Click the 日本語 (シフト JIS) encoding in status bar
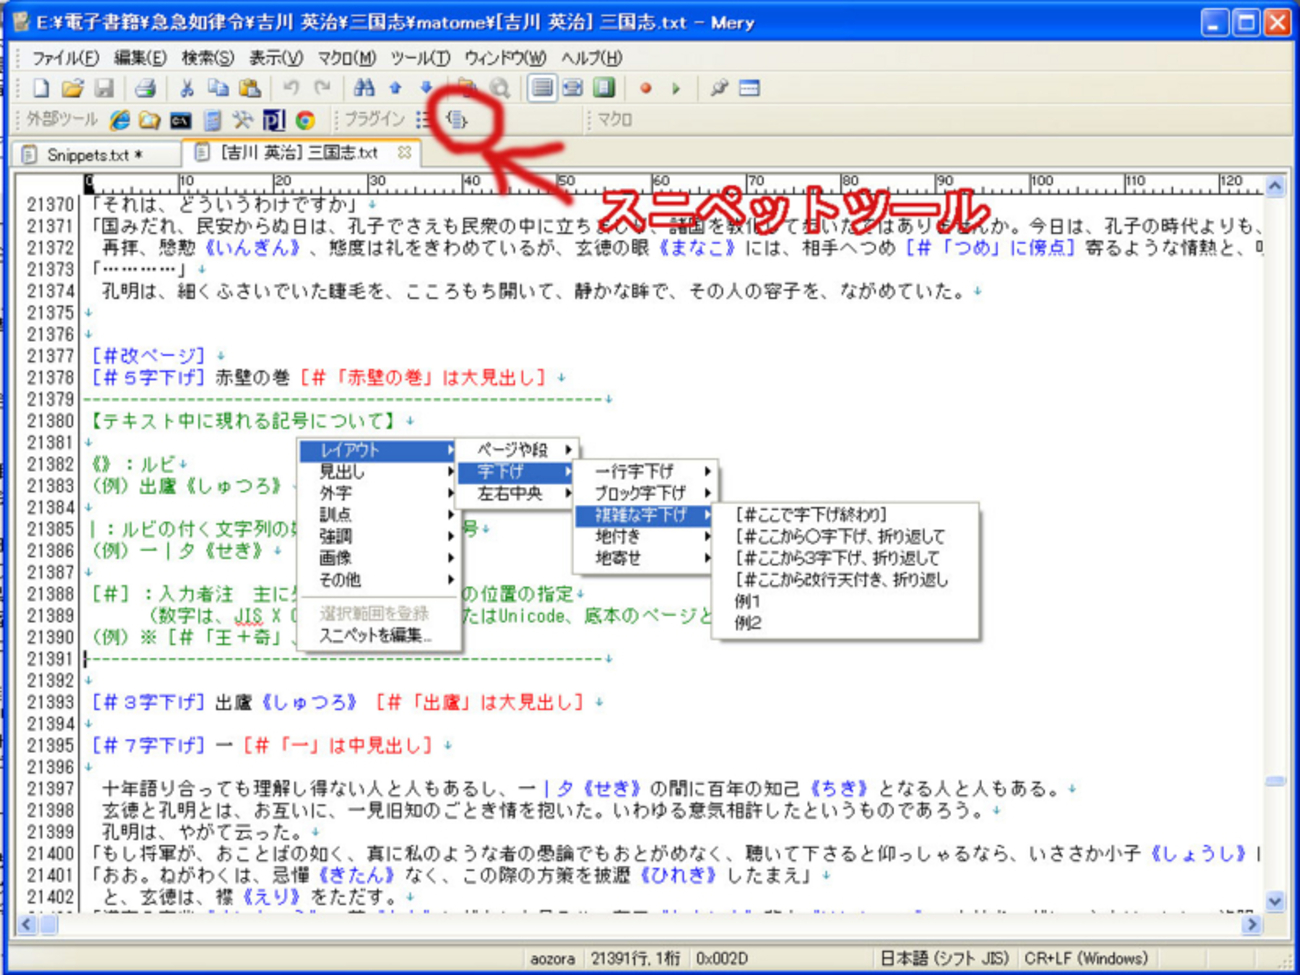This screenshot has height=975, width=1300. coord(944,958)
